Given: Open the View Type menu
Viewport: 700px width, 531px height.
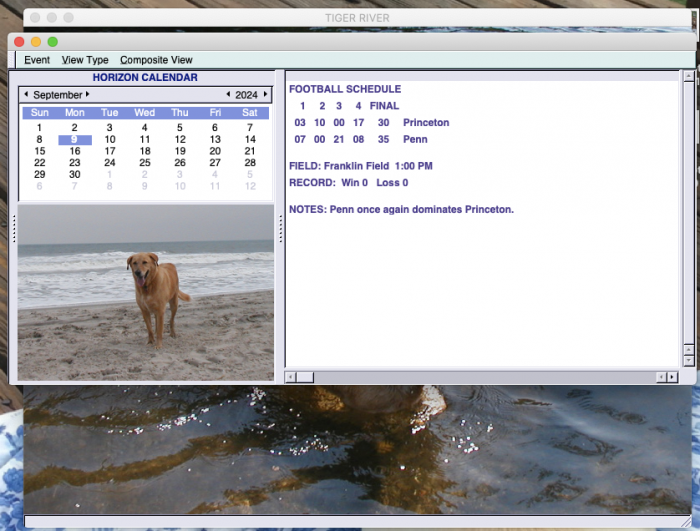Looking at the screenshot, I should [x=85, y=60].
